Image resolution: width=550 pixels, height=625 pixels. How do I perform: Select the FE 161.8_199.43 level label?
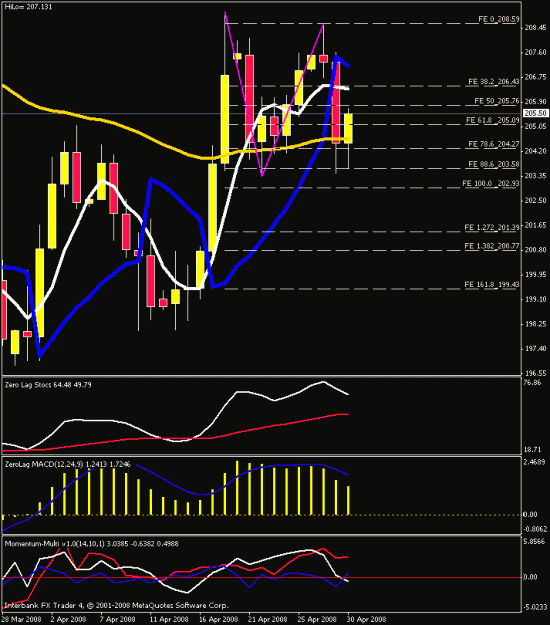coord(492,285)
